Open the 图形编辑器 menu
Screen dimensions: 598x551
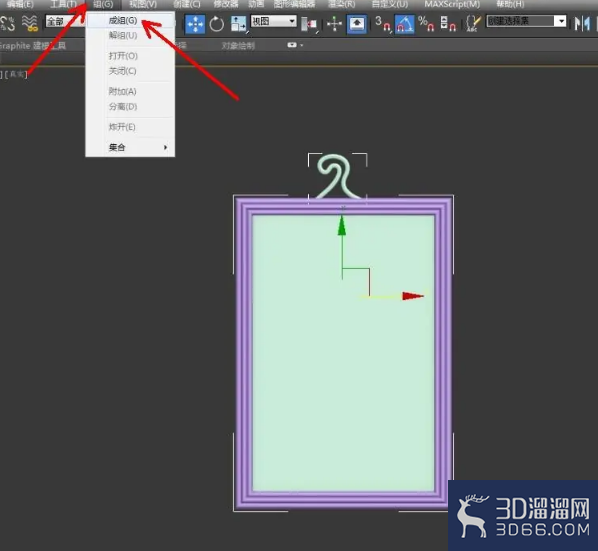[294, 4]
